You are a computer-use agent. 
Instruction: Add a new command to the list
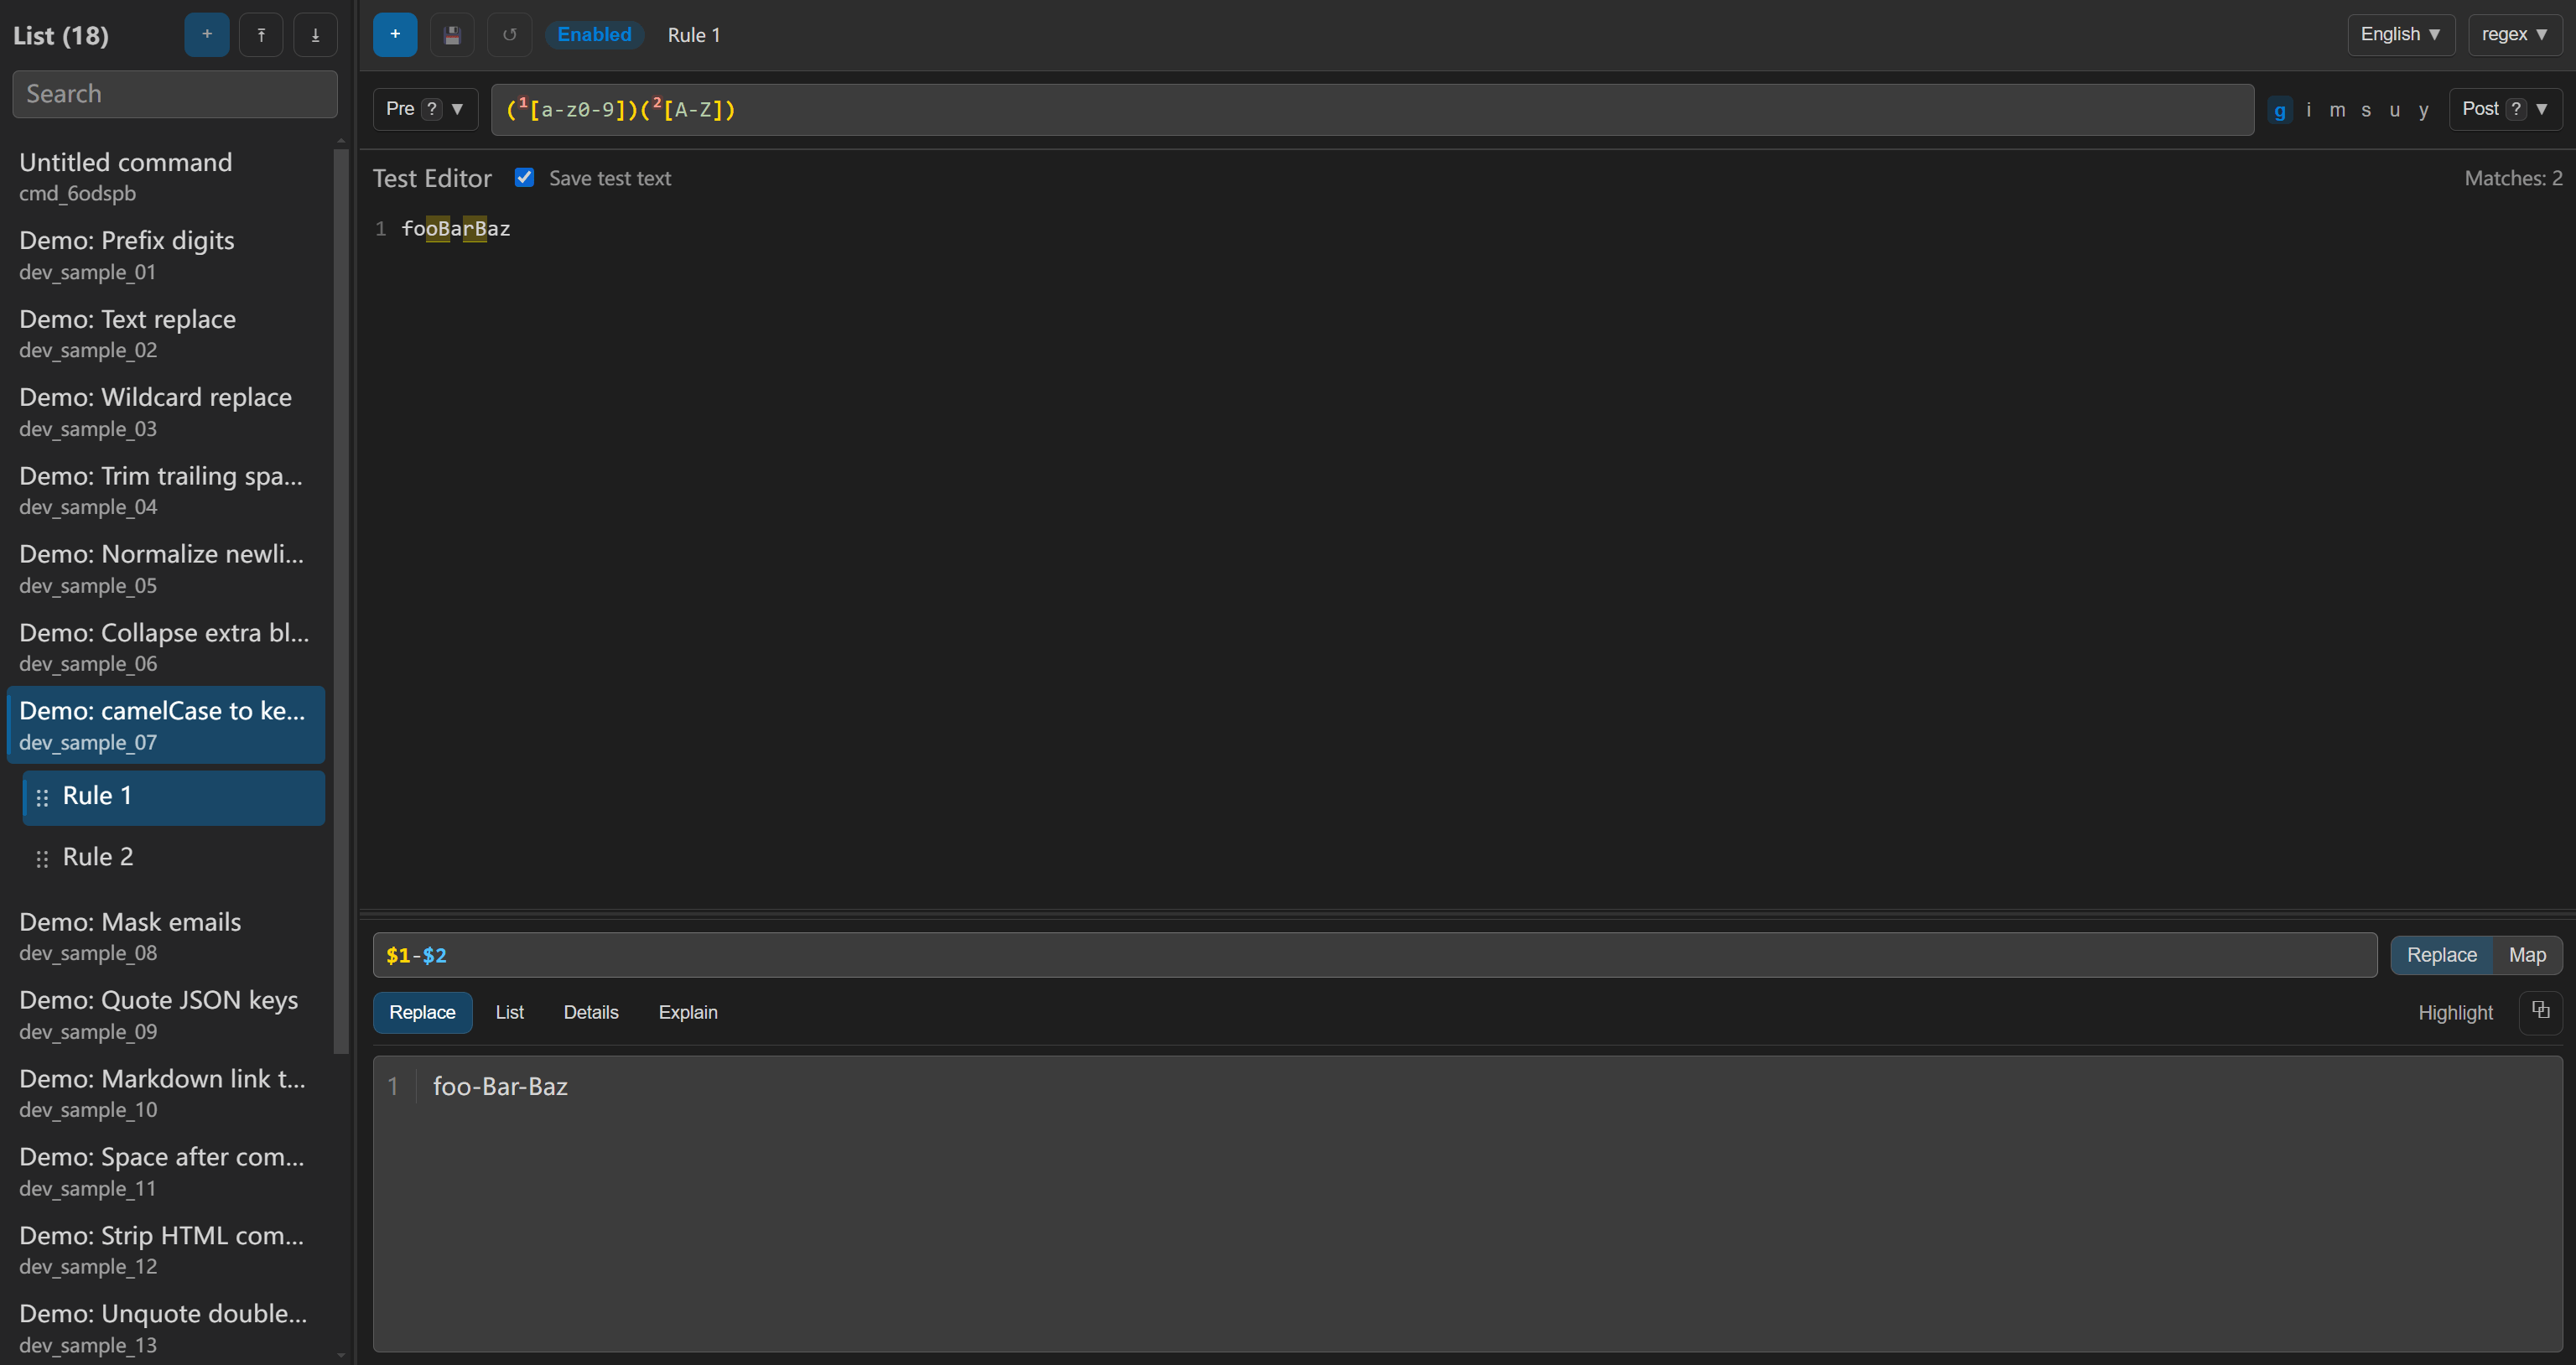point(207,35)
